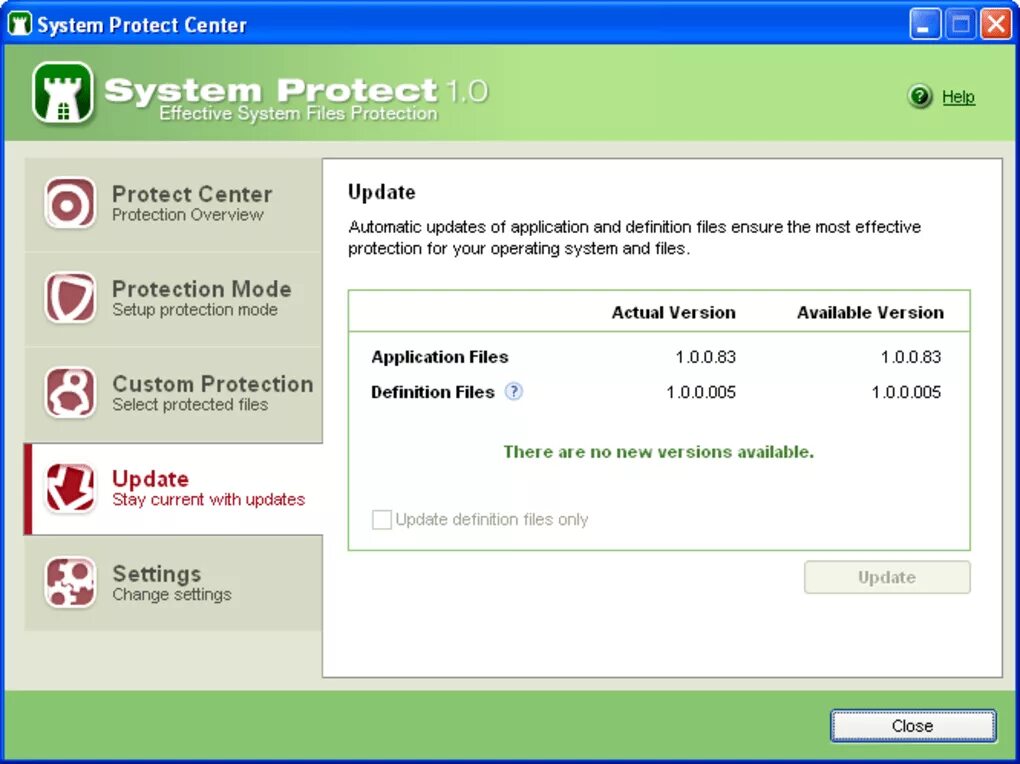This screenshot has height=764, width=1020.
Task: Click Definition Files actual version 1.0.0.005
Action: click(x=701, y=392)
